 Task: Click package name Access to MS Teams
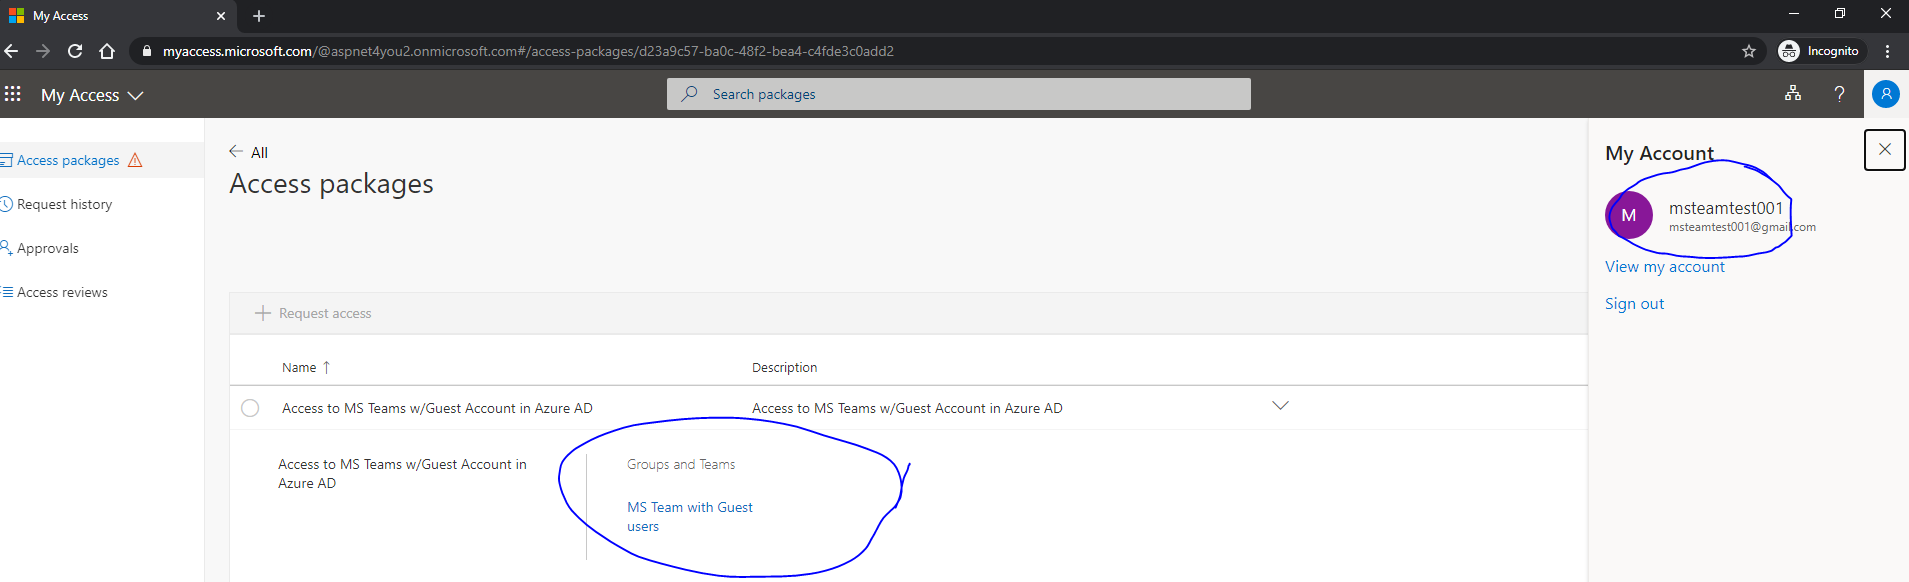(437, 408)
